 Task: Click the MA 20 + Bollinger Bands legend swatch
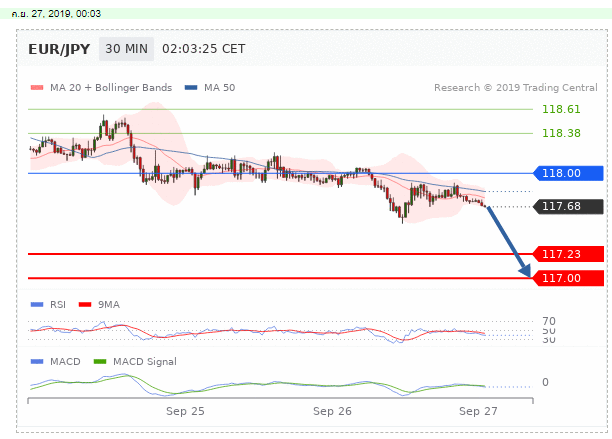click(x=37, y=88)
